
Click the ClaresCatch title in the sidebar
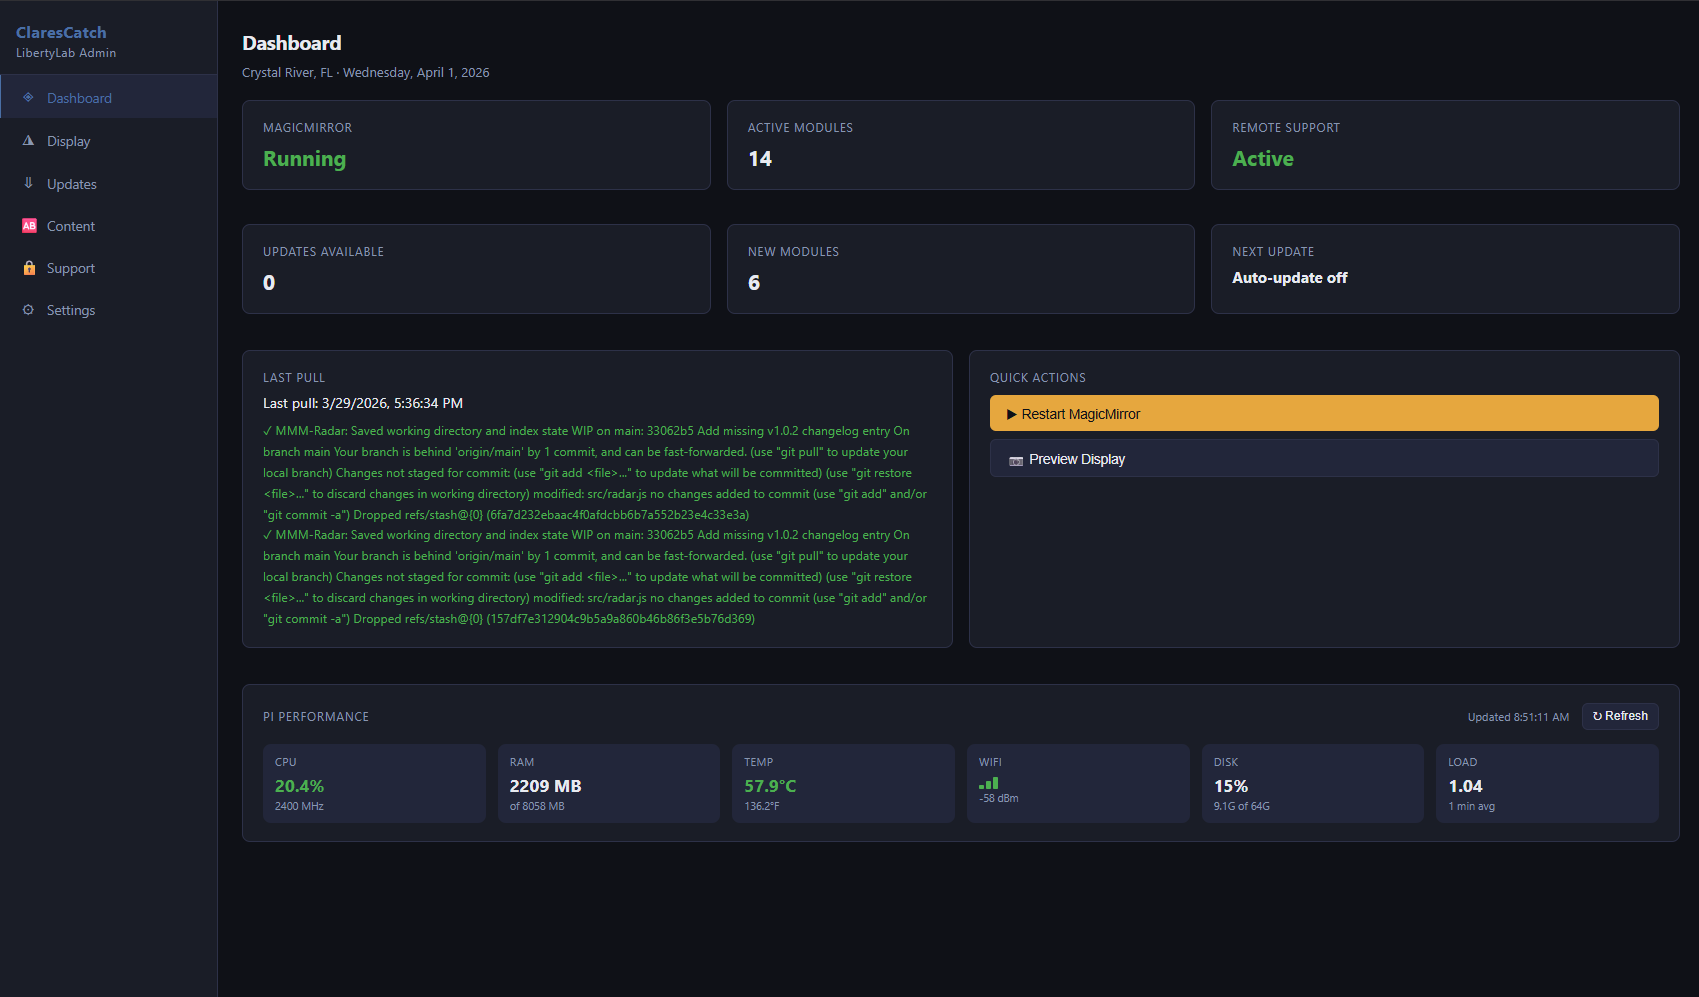pyautogui.click(x=61, y=32)
